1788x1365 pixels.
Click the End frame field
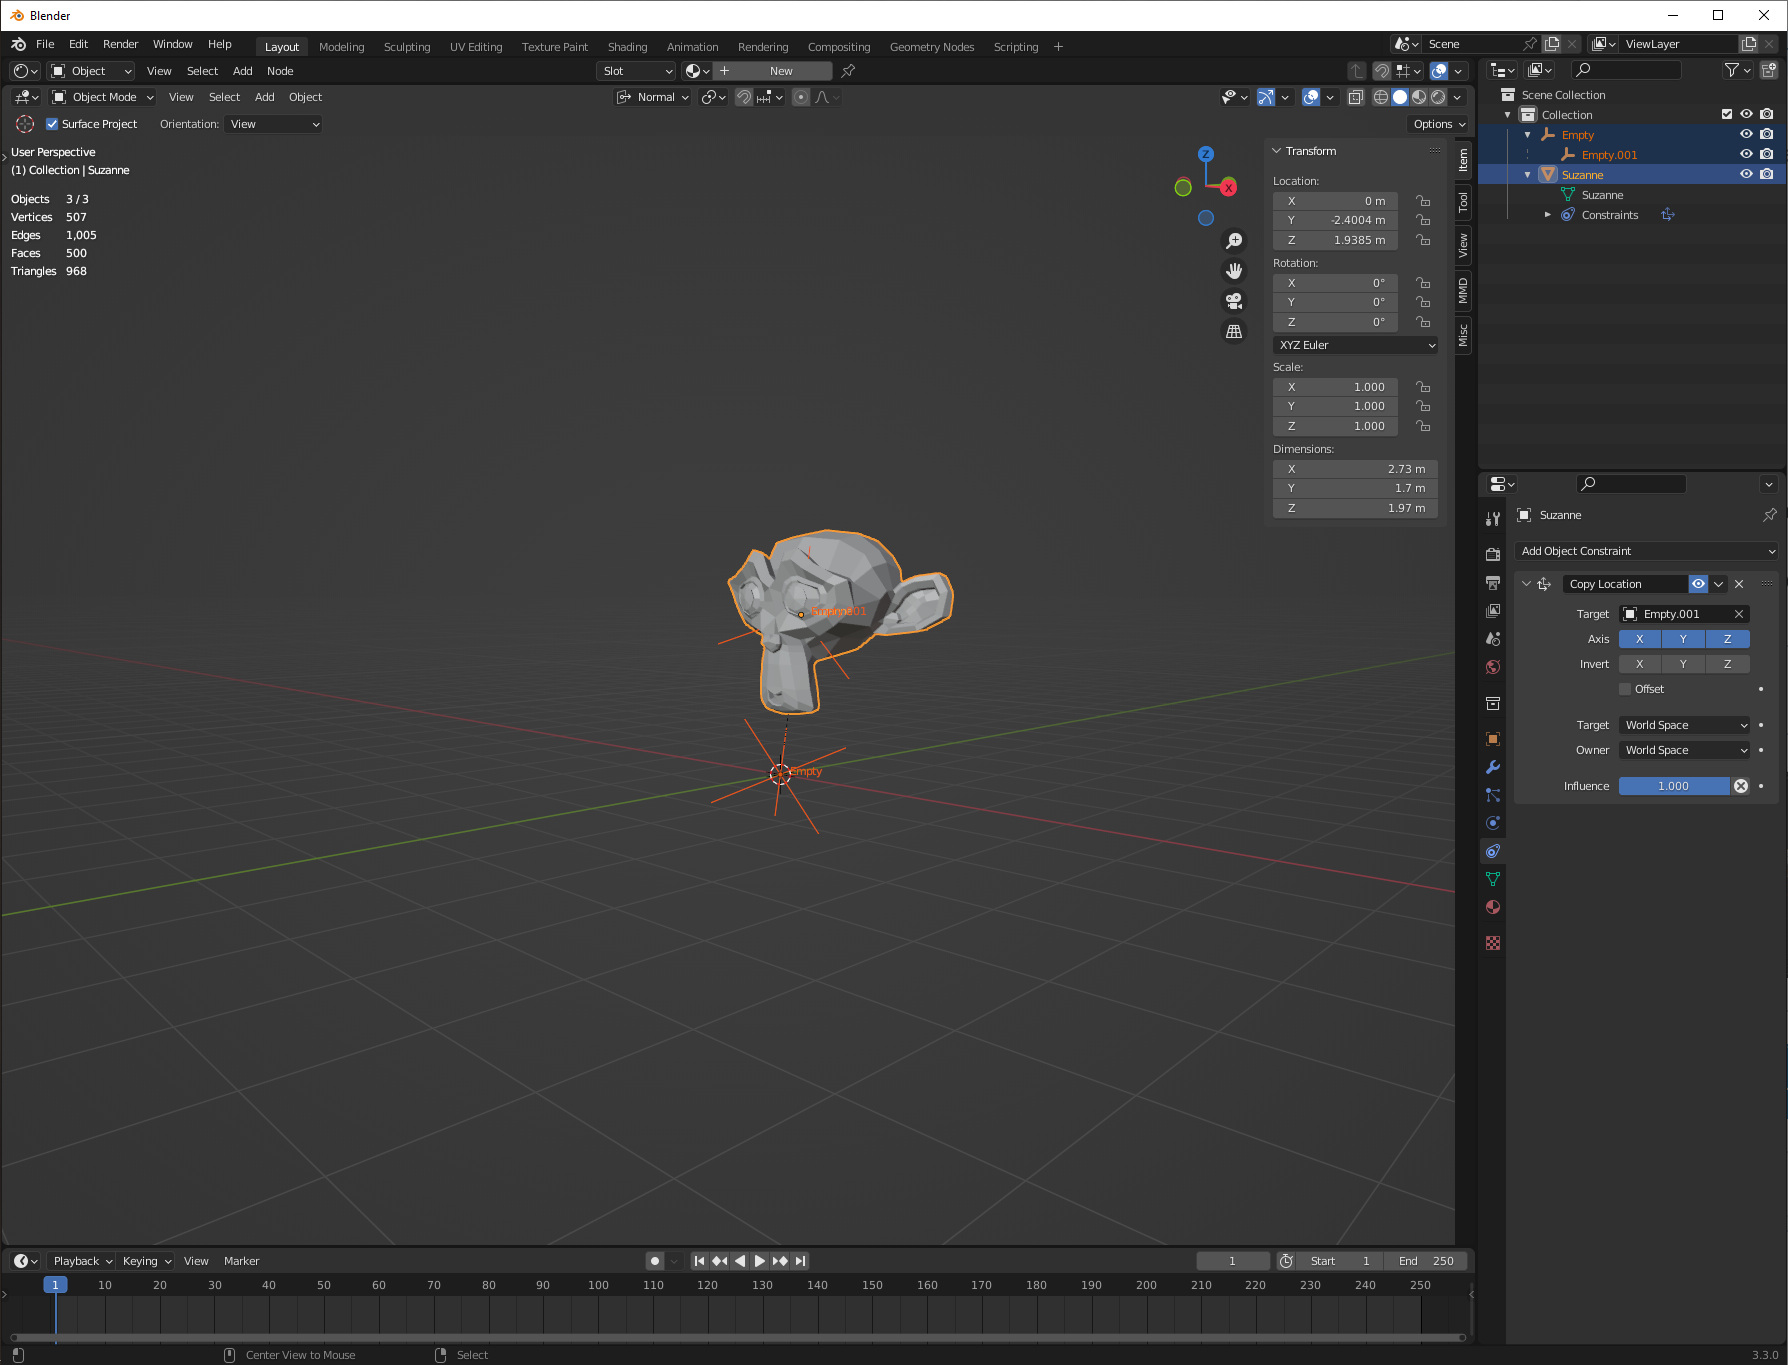(x=1428, y=1261)
